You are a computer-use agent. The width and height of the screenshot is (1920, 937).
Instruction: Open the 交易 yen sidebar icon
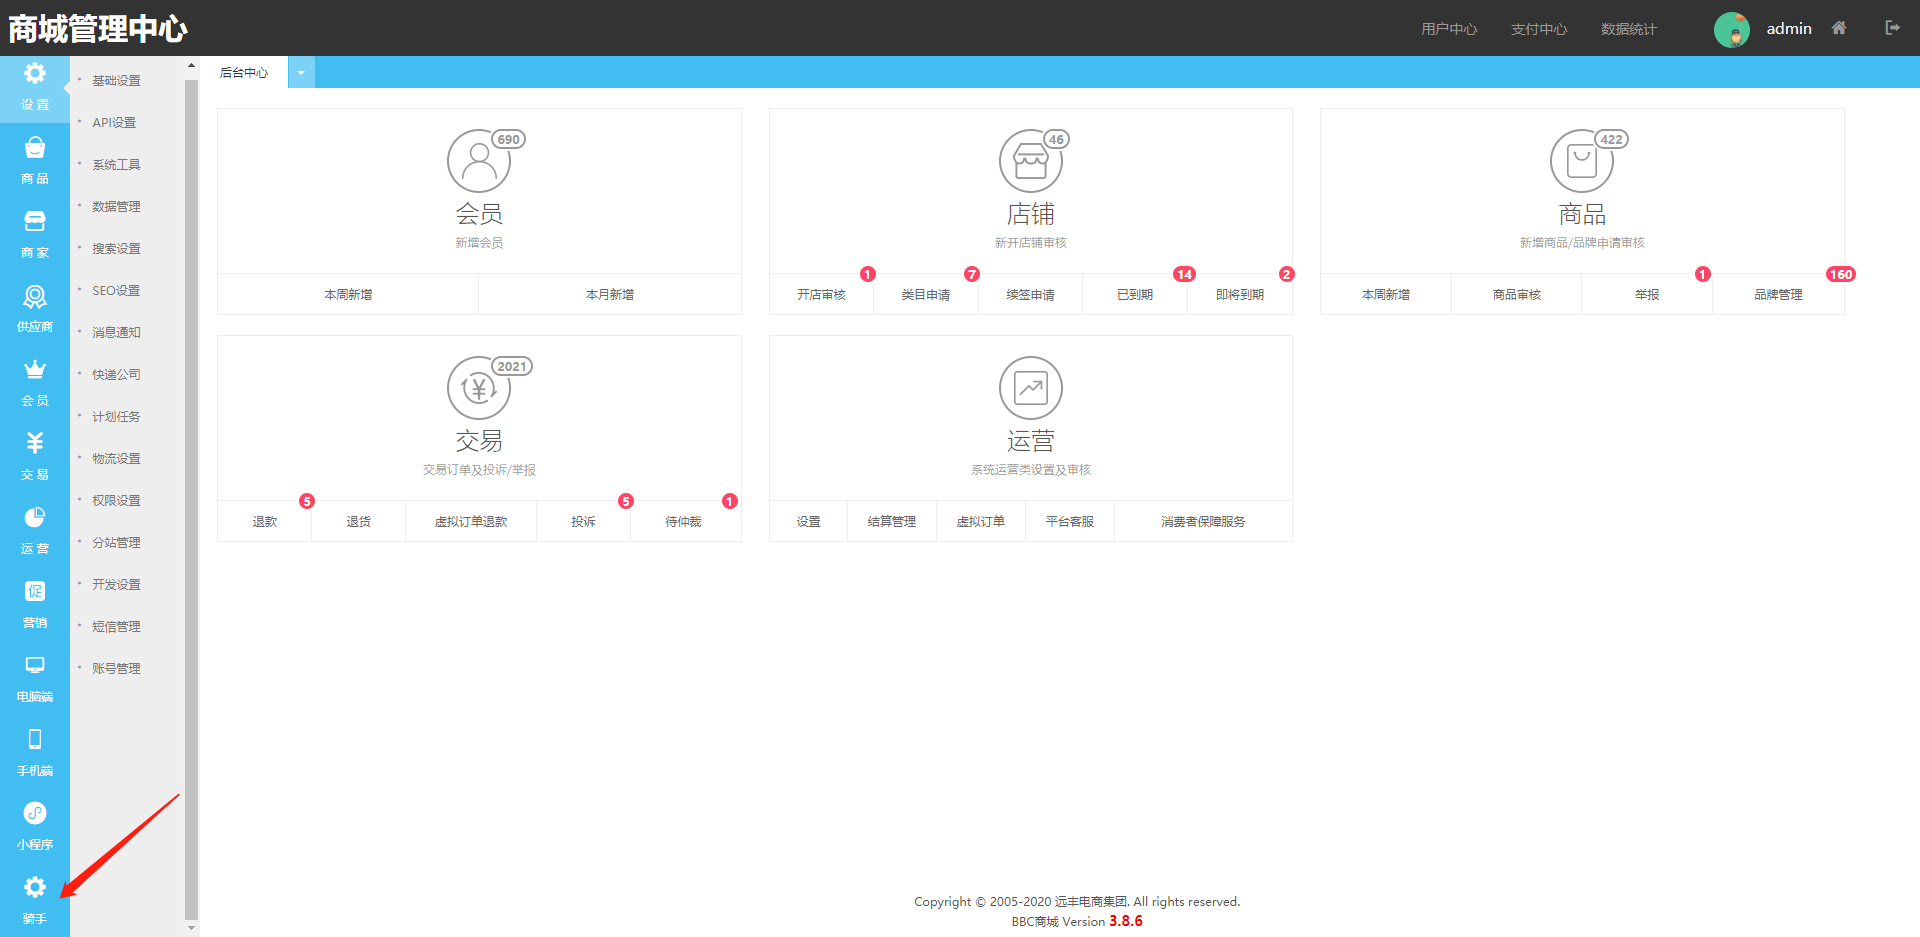[x=35, y=443]
